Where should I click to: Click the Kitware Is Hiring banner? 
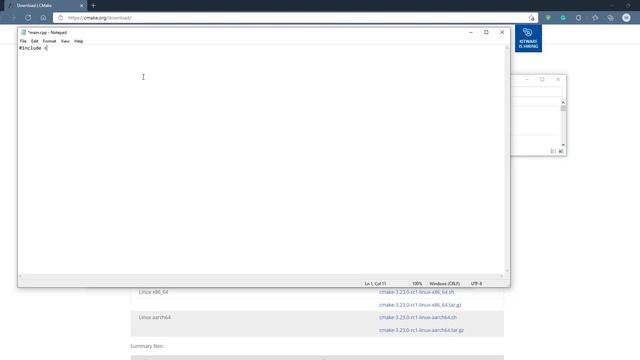click(x=528, y=38)
